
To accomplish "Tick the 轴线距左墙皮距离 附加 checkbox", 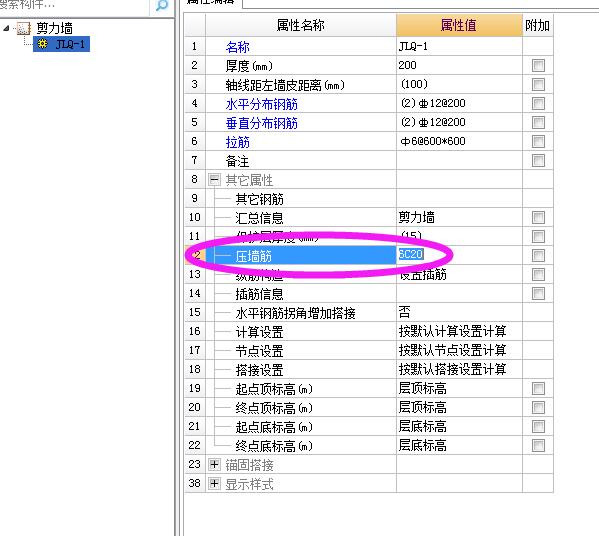I will click(538, 84).
